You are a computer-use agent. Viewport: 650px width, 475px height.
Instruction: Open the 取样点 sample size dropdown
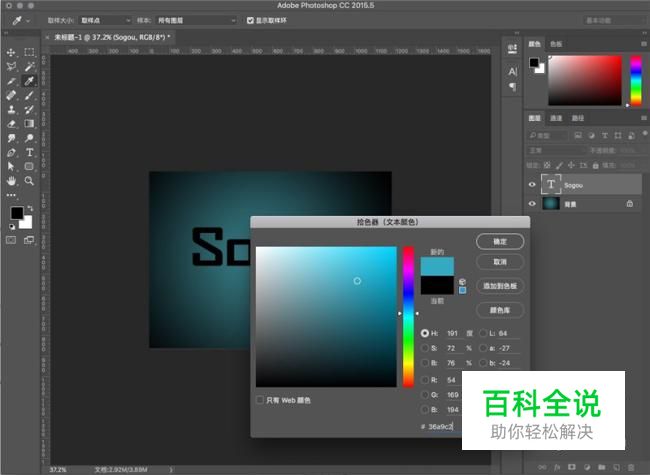click(x=104, y=20)
